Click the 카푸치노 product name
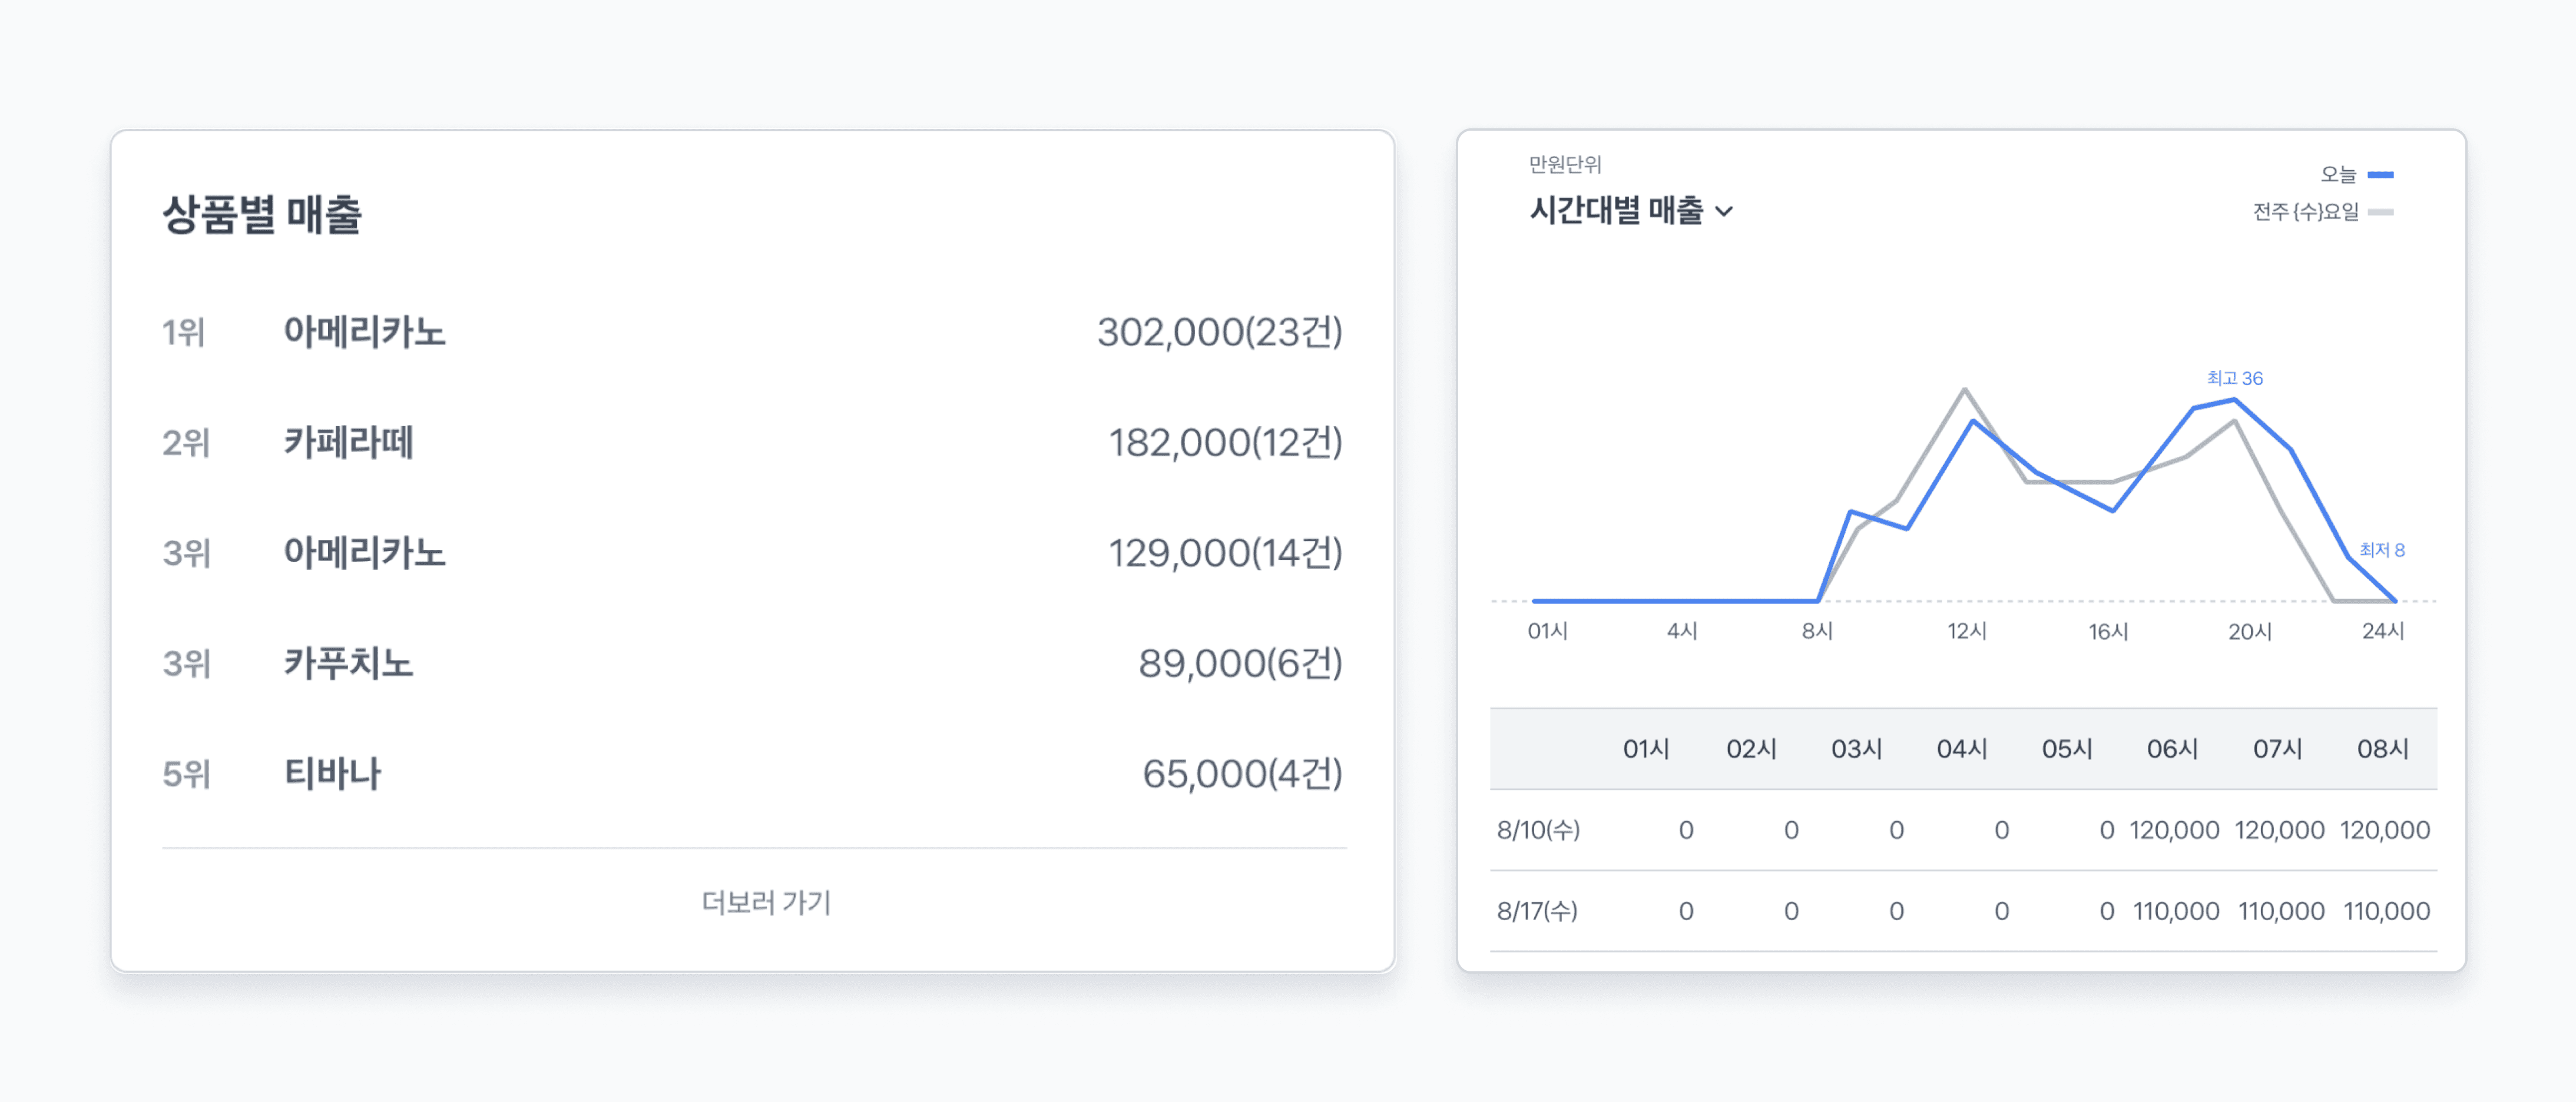Screen dimensions: 2576x1102 pos(348,663)
